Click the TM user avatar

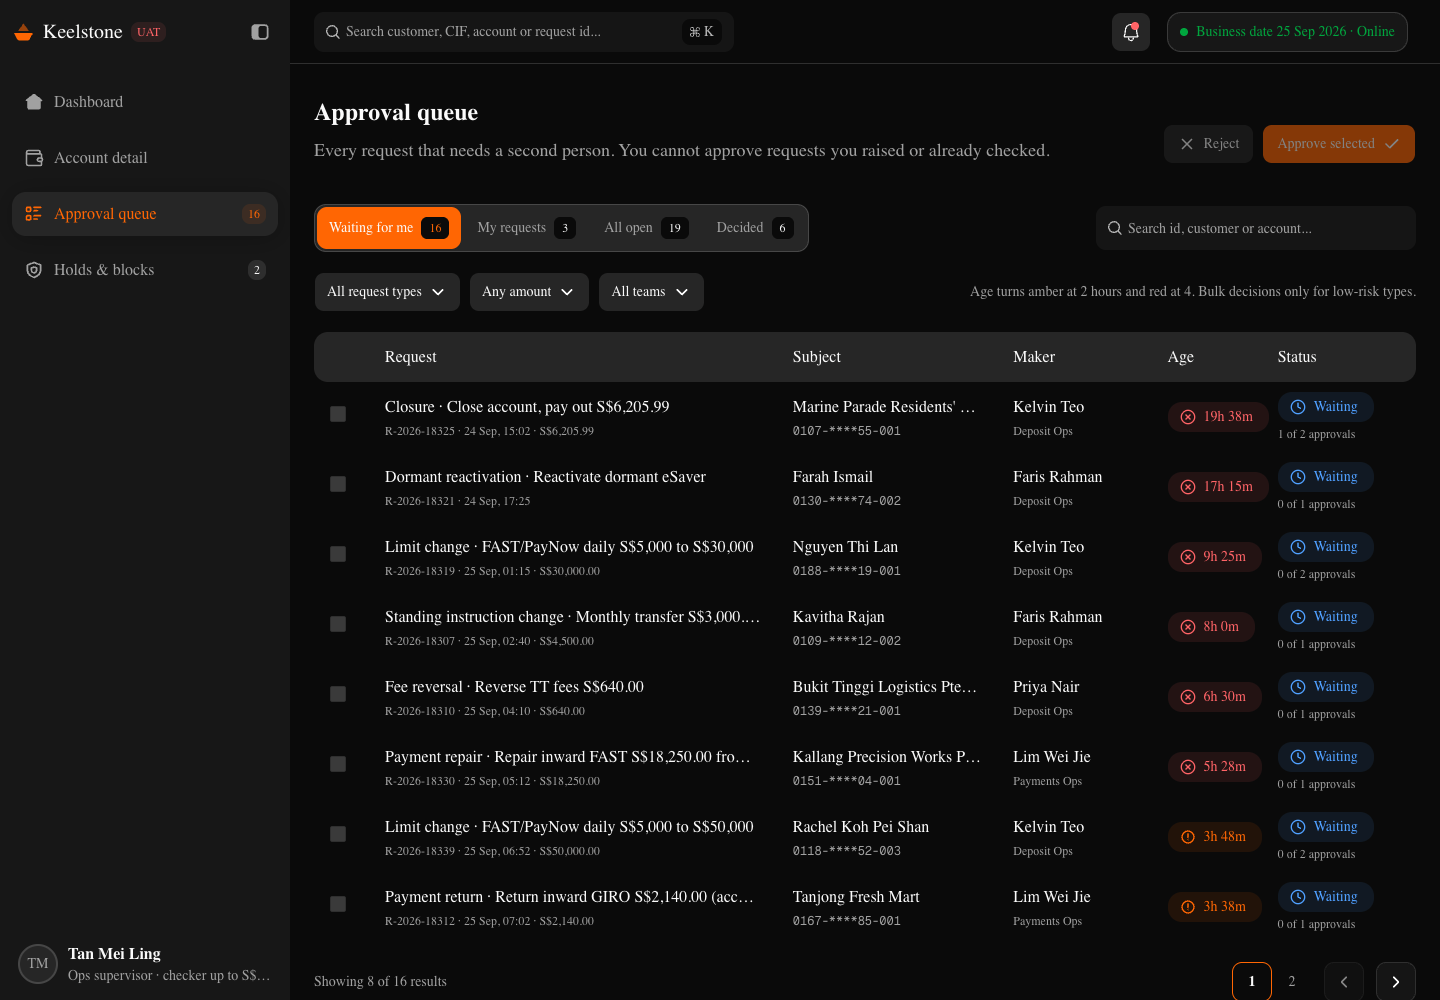click(38, 964)
